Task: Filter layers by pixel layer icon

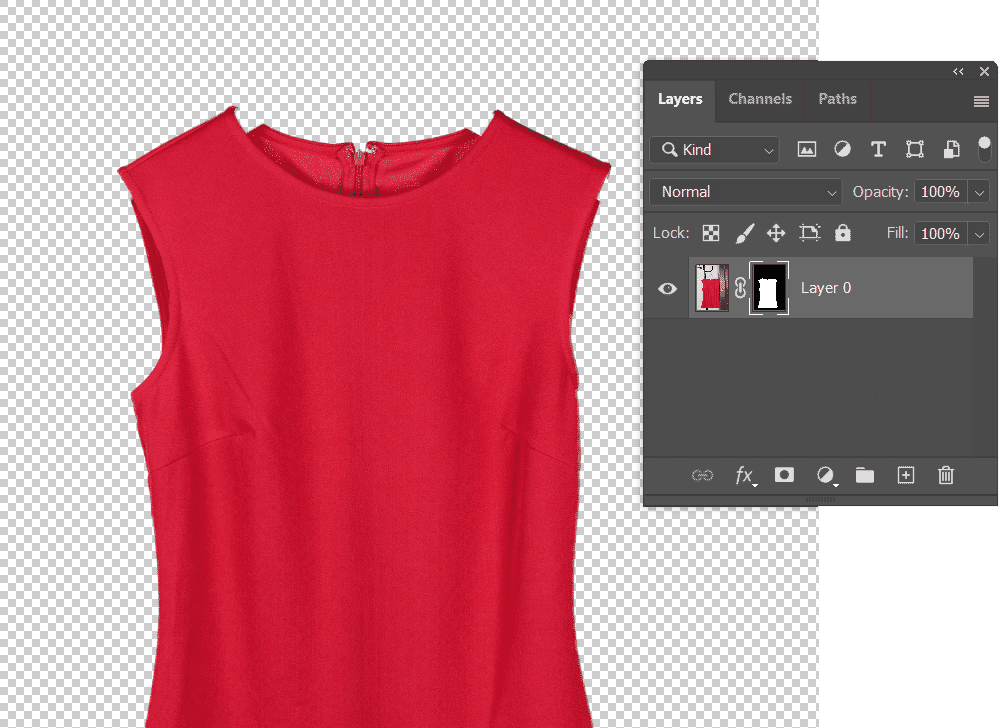Action: pyautogui.click(x=806, y=150)
